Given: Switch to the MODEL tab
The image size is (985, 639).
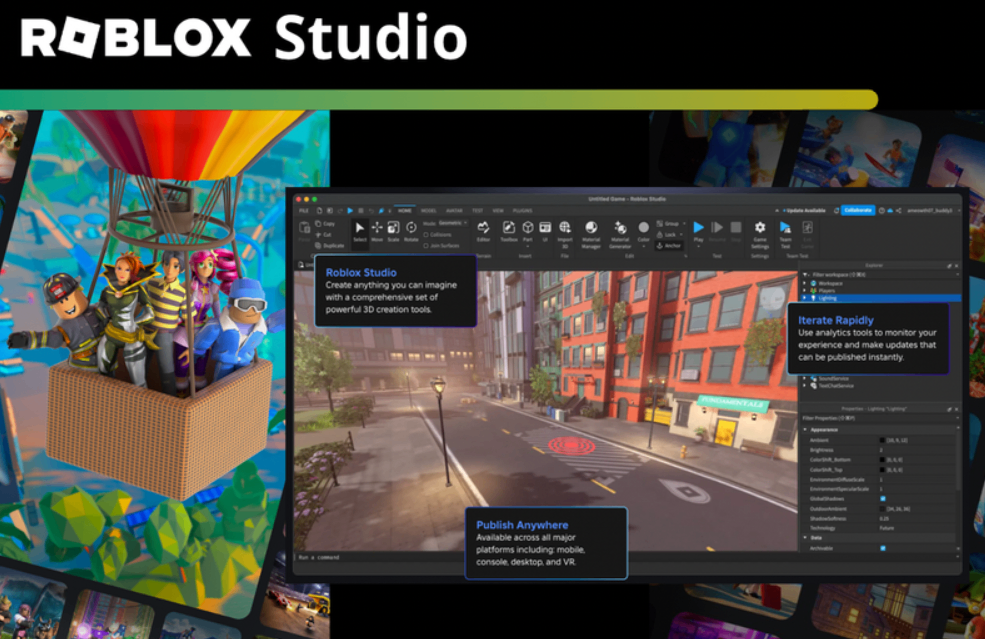Looking at the screenshot, I should [x=428, y=210].
